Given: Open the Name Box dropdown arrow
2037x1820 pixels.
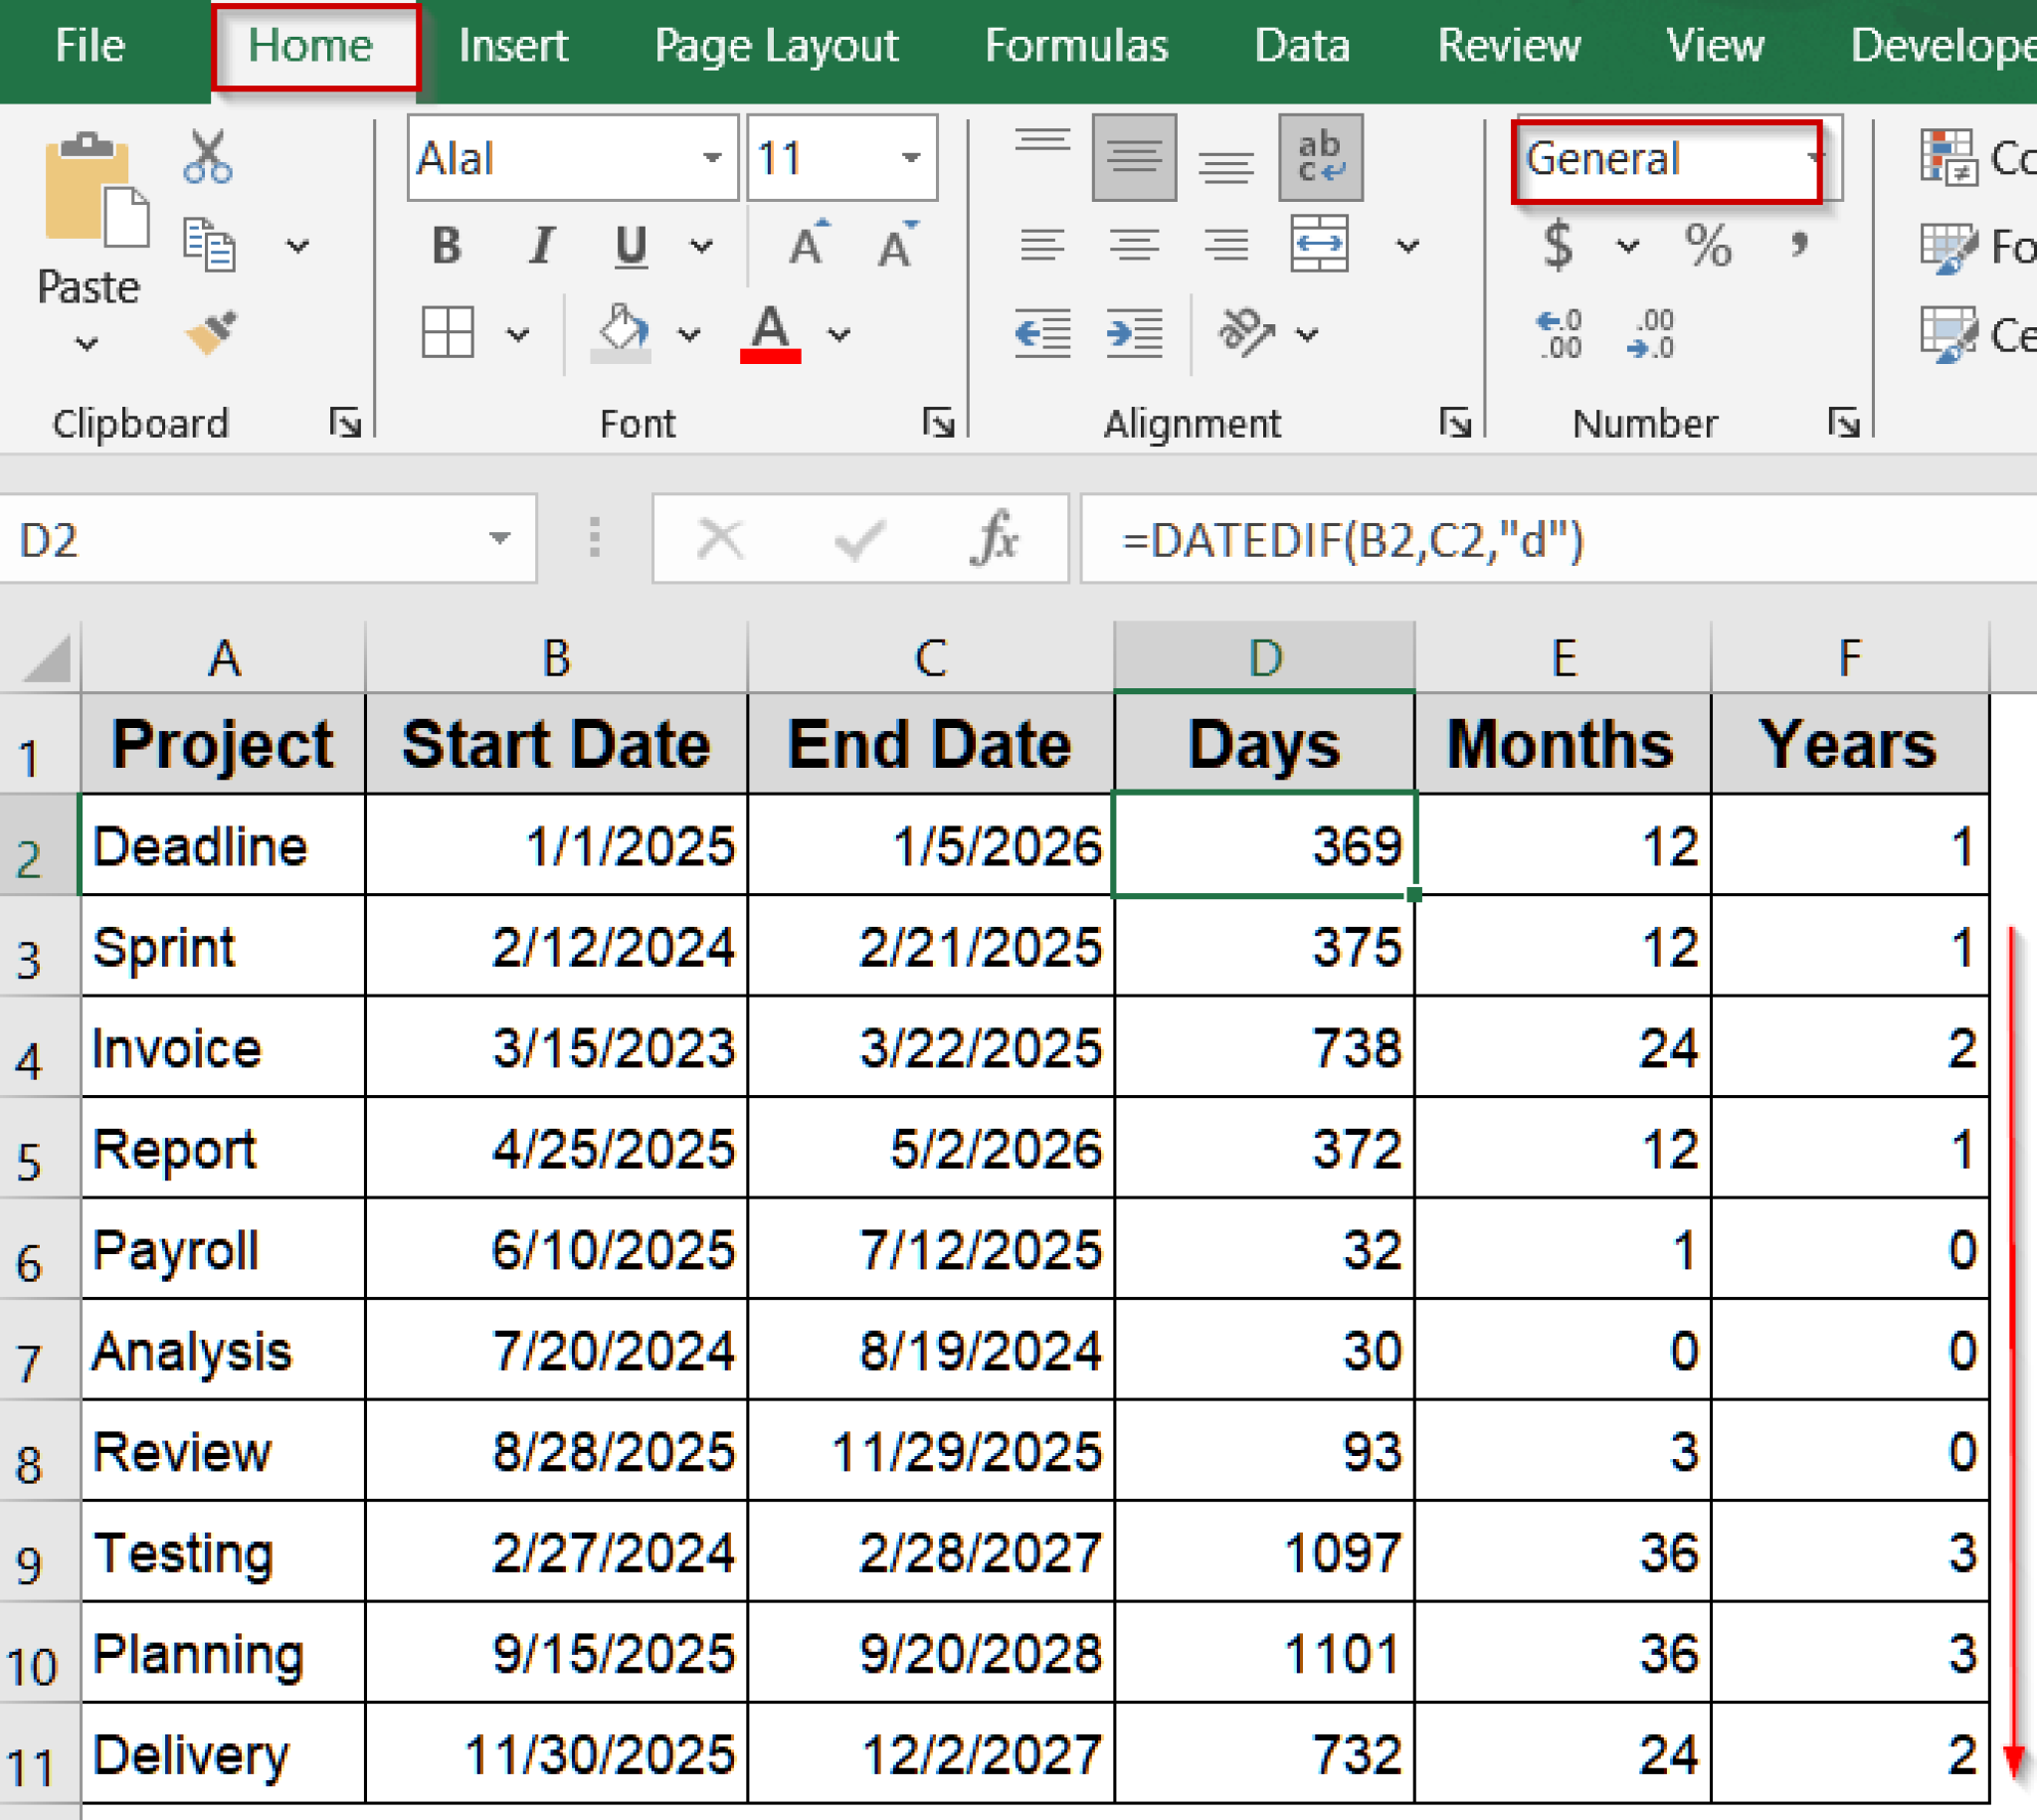Looking at the screenshot, I should coord(499,539).
